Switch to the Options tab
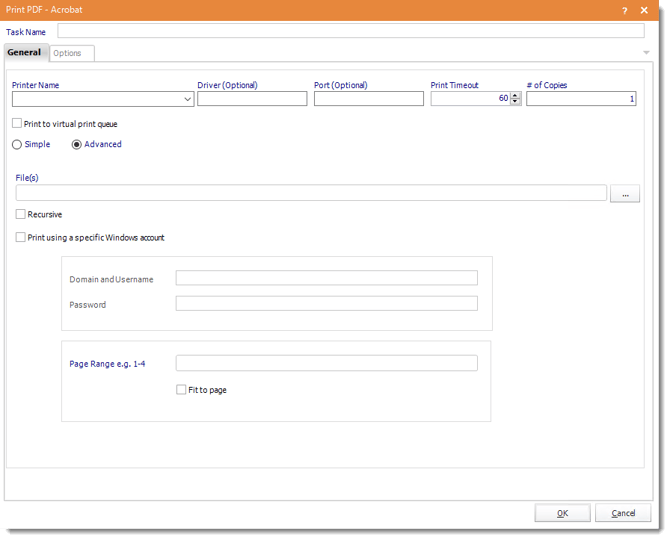Viewport: 670px width, 540px height. point(68,53)
